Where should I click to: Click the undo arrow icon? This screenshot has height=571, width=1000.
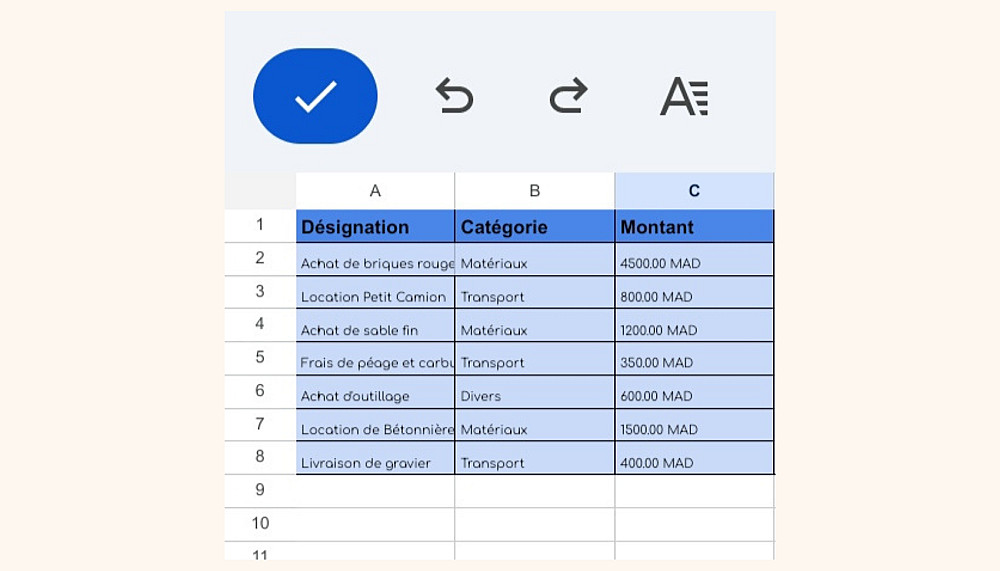point(454,96)
